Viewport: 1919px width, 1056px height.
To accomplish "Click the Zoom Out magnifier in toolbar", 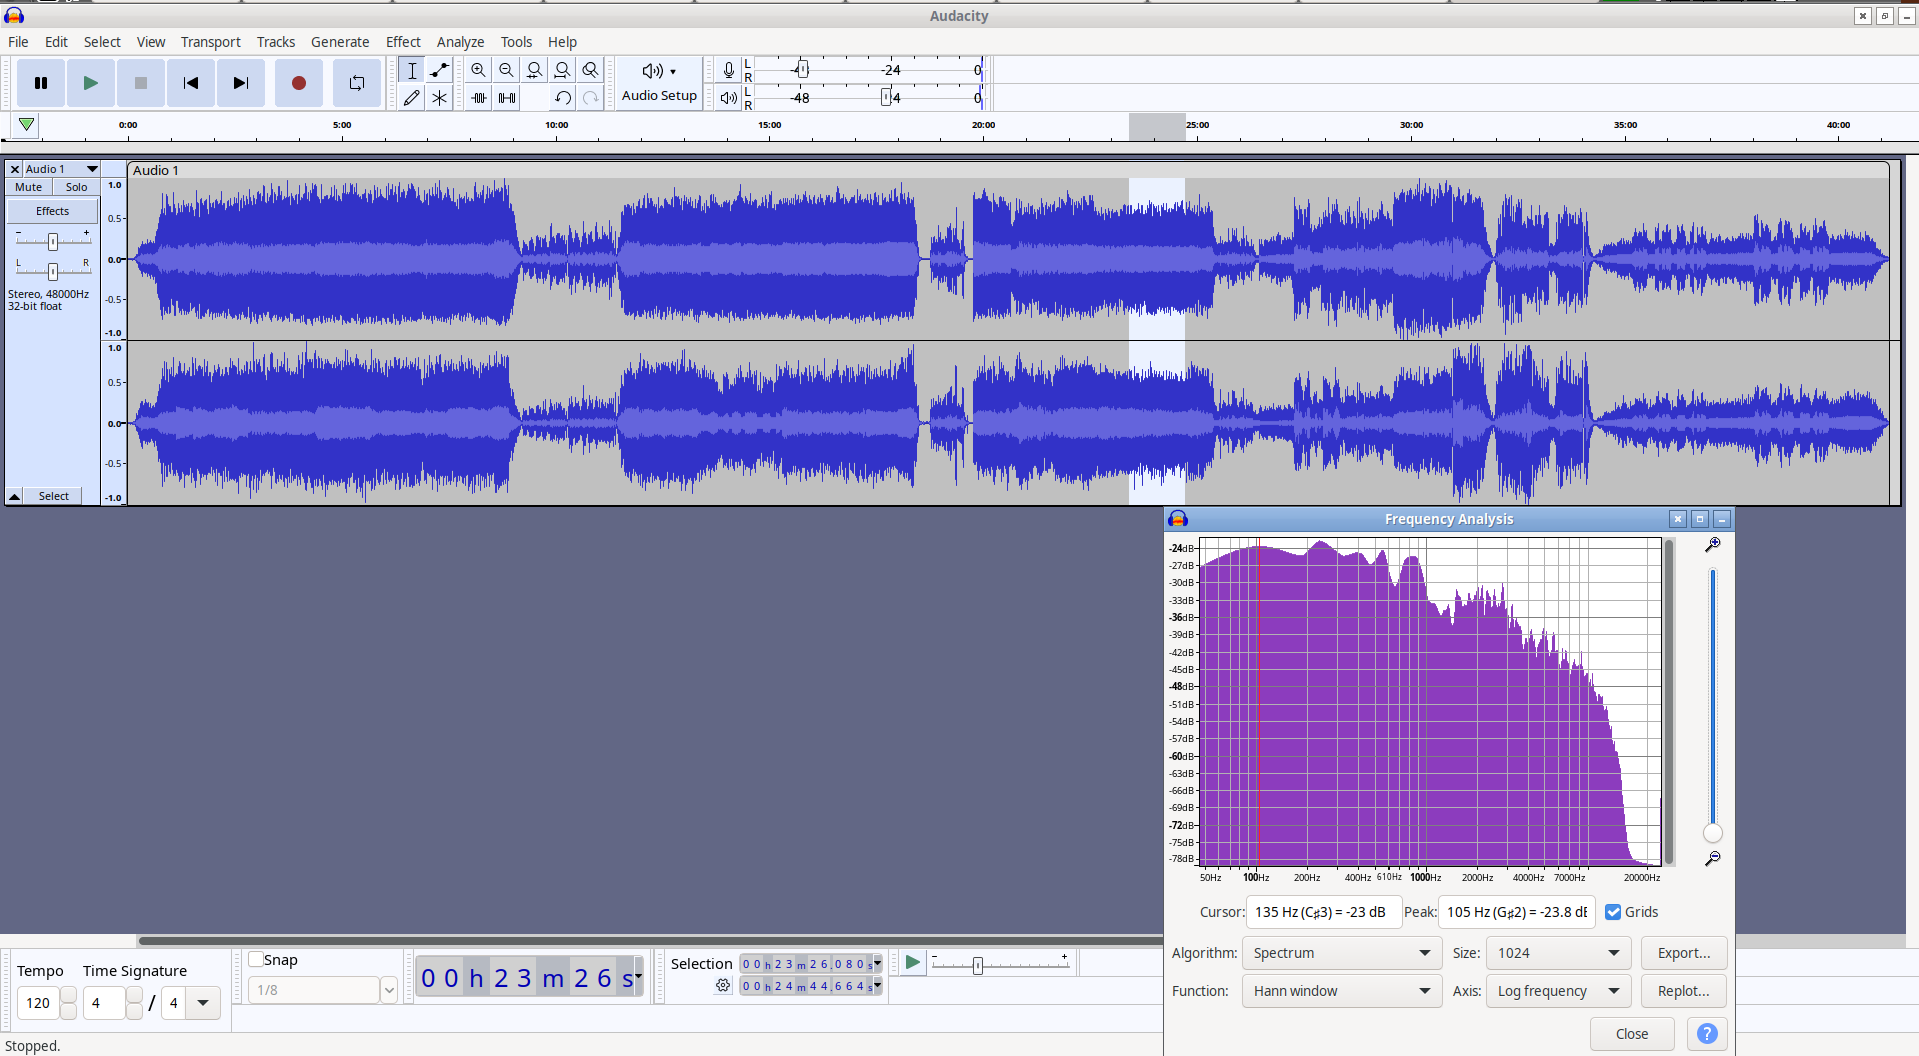I will [x=507, y=70].
